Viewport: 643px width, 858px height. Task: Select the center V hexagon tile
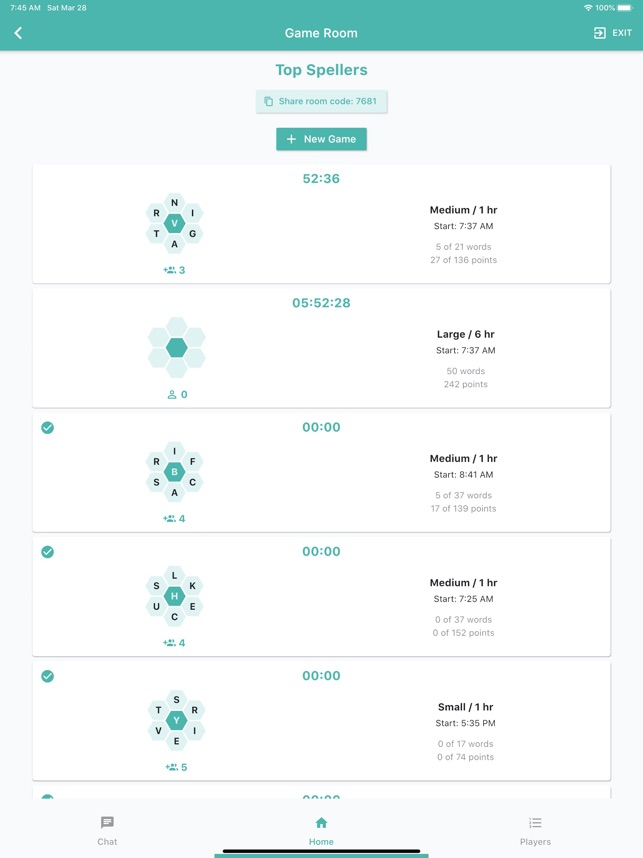click(x=175, y=223)
